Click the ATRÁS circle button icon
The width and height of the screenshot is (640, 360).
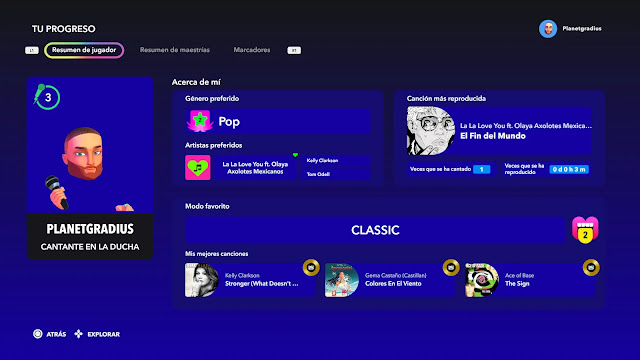(x=38, y=334)
